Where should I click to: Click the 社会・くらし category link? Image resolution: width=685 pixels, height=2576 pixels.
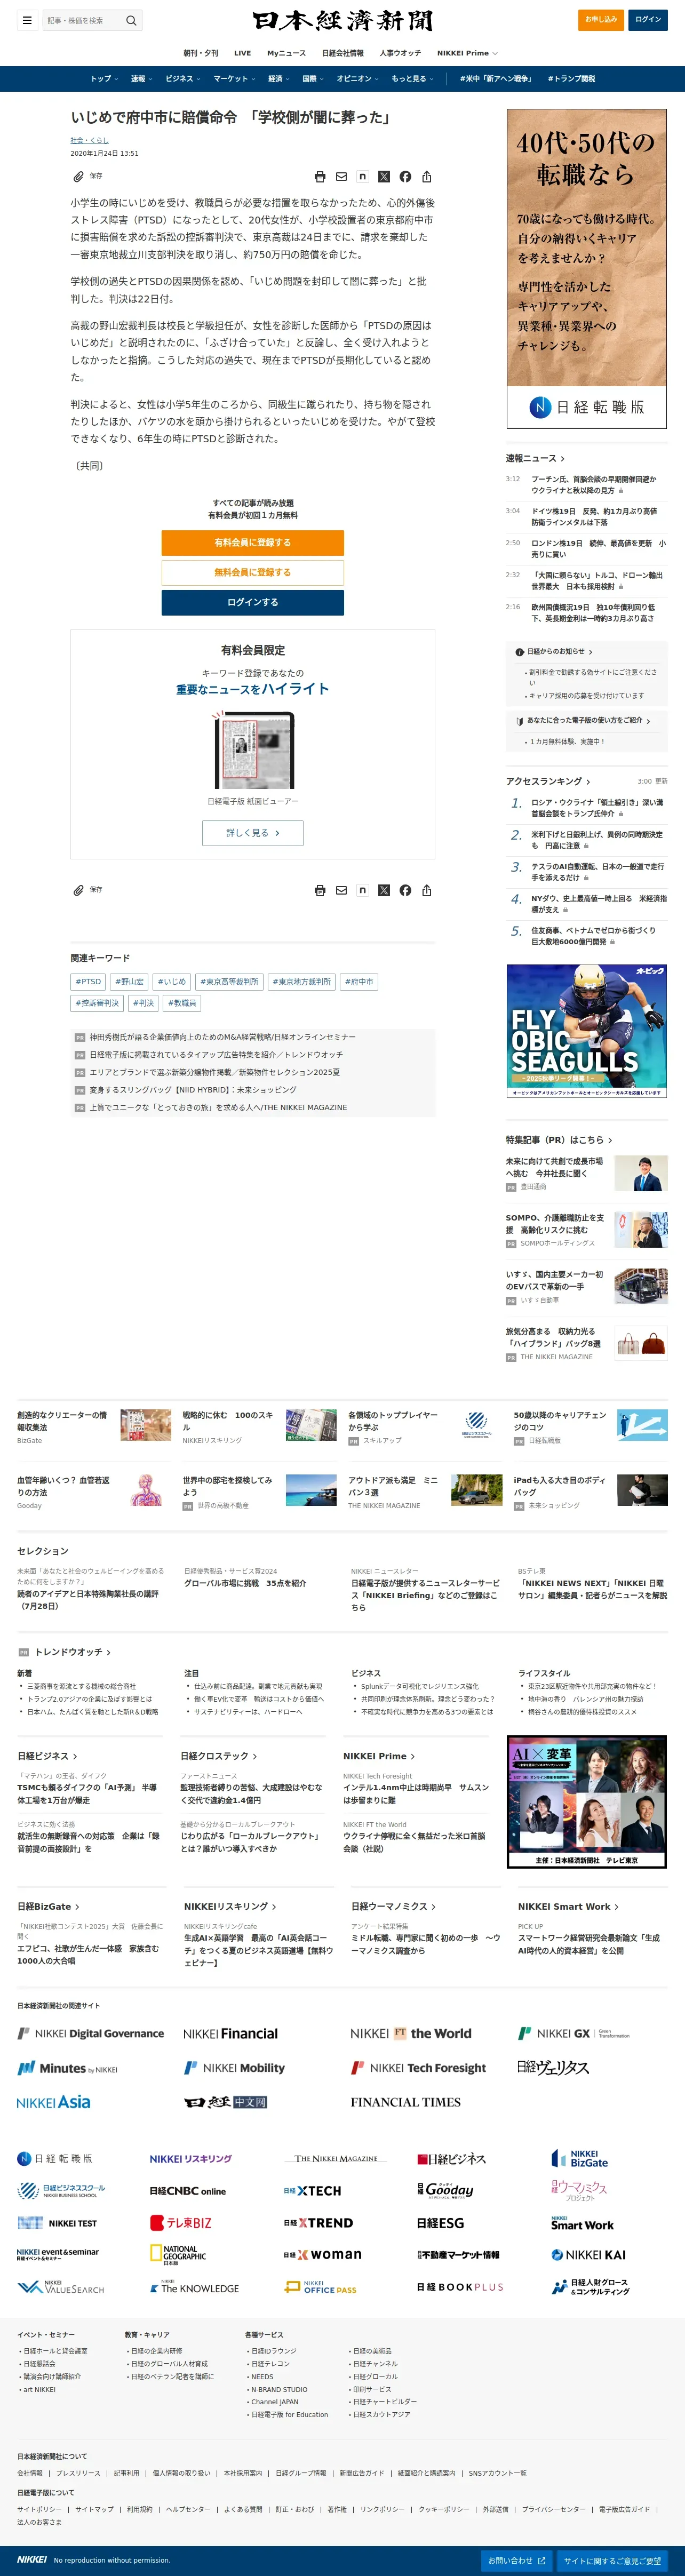pyautogui.click(x=89, y=140)
